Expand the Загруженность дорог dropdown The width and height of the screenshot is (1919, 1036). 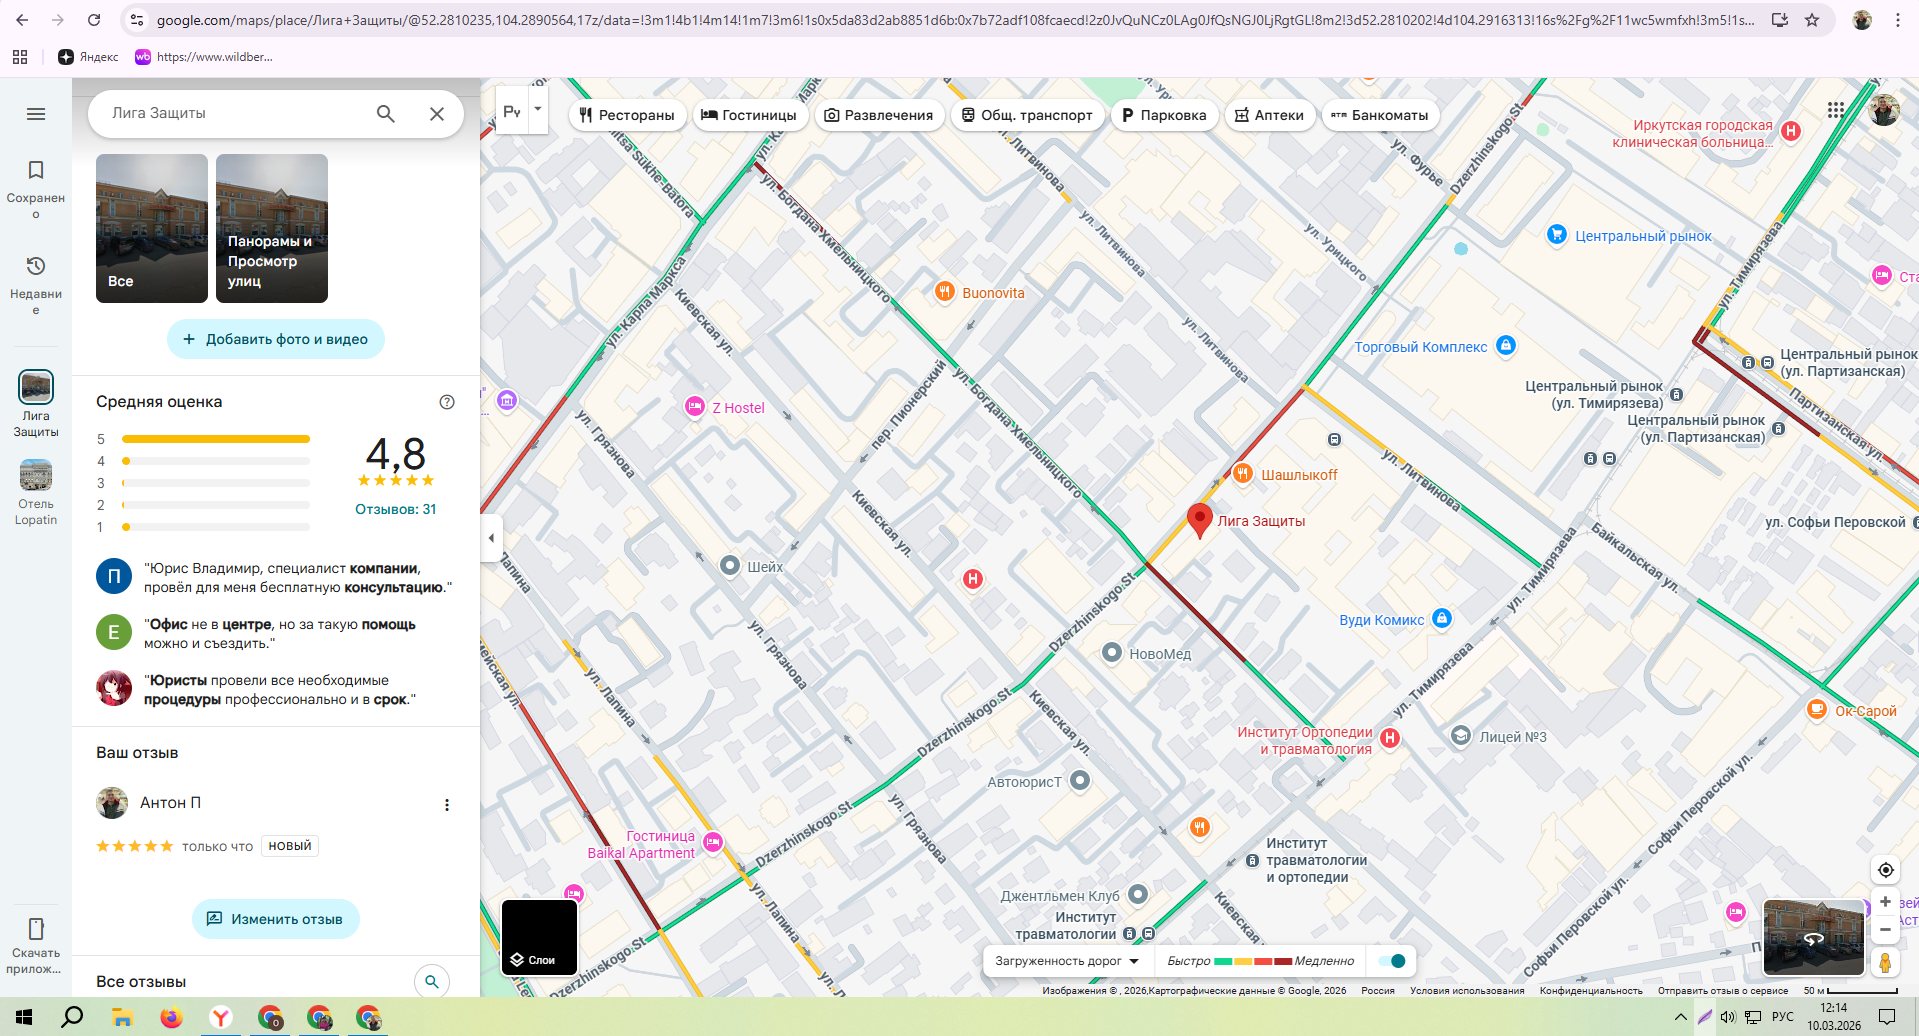[1067, 961]
